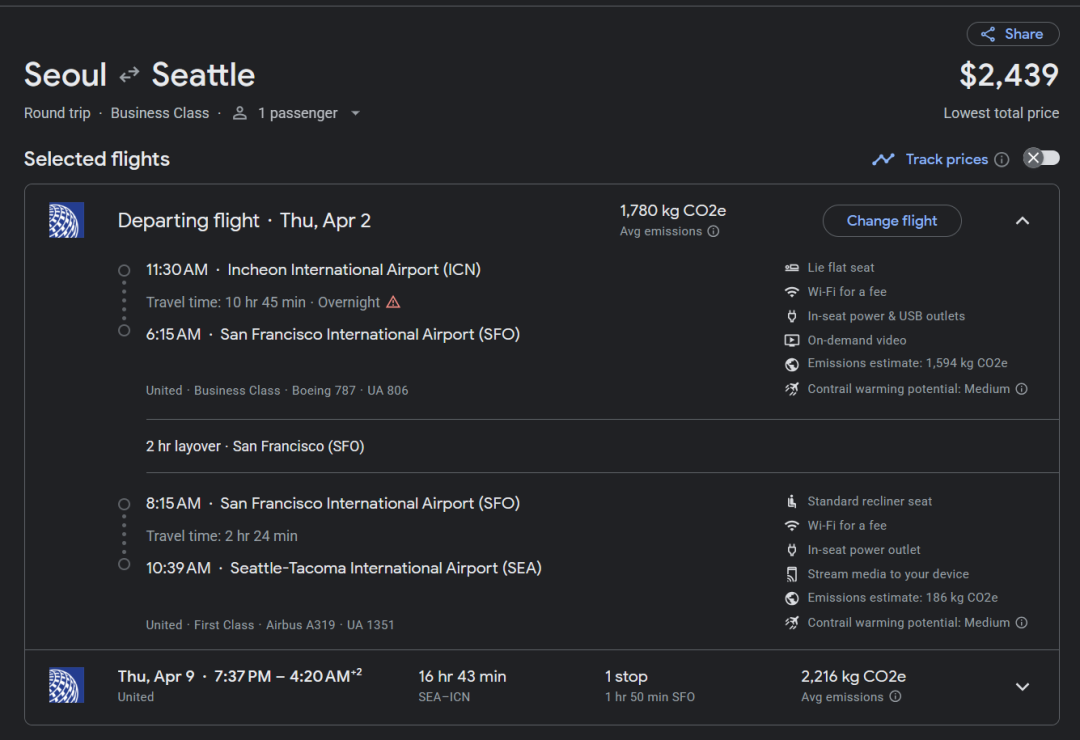Click United airline logo on departing flight
The width and height of the screenshot is (1080, 740).
pyautogui.click(x=66, y=220)
